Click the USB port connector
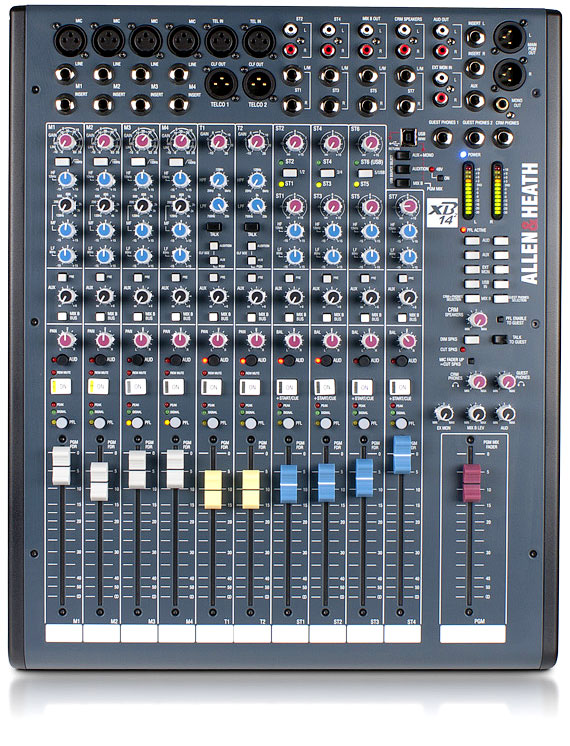This screenshot has height=746, width=570. [408, 137]
